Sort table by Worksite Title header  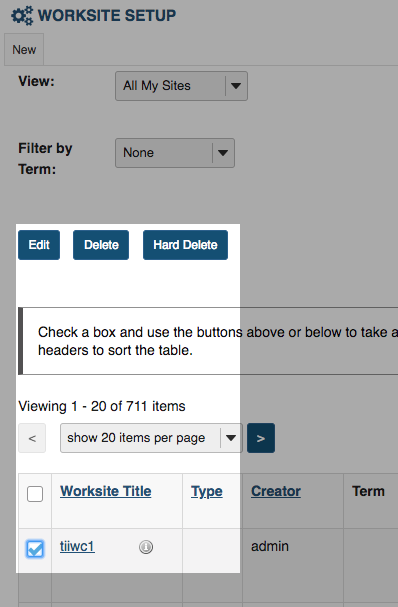click(106, 491)
